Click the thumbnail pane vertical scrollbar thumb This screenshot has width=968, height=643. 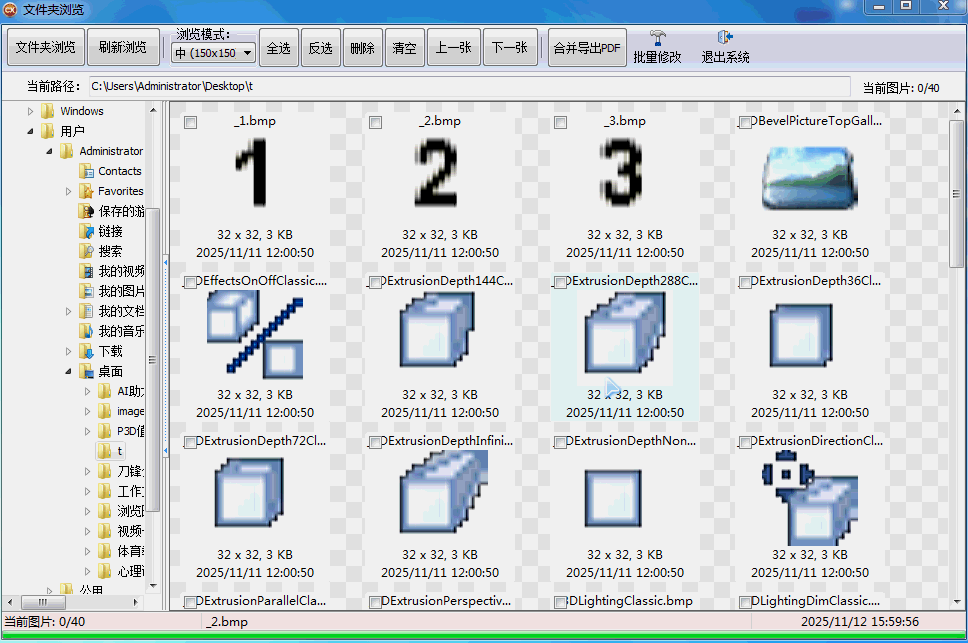coord(956,194)
